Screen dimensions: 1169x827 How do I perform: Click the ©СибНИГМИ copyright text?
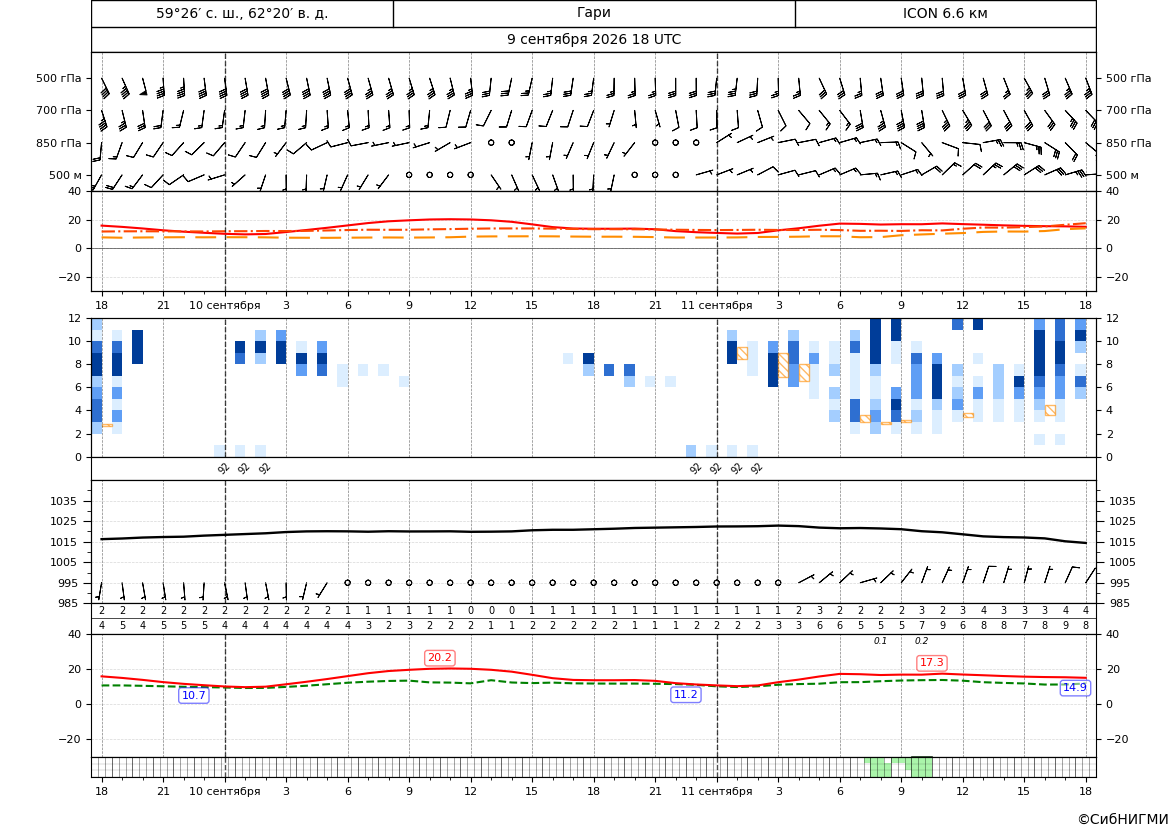1123,819
